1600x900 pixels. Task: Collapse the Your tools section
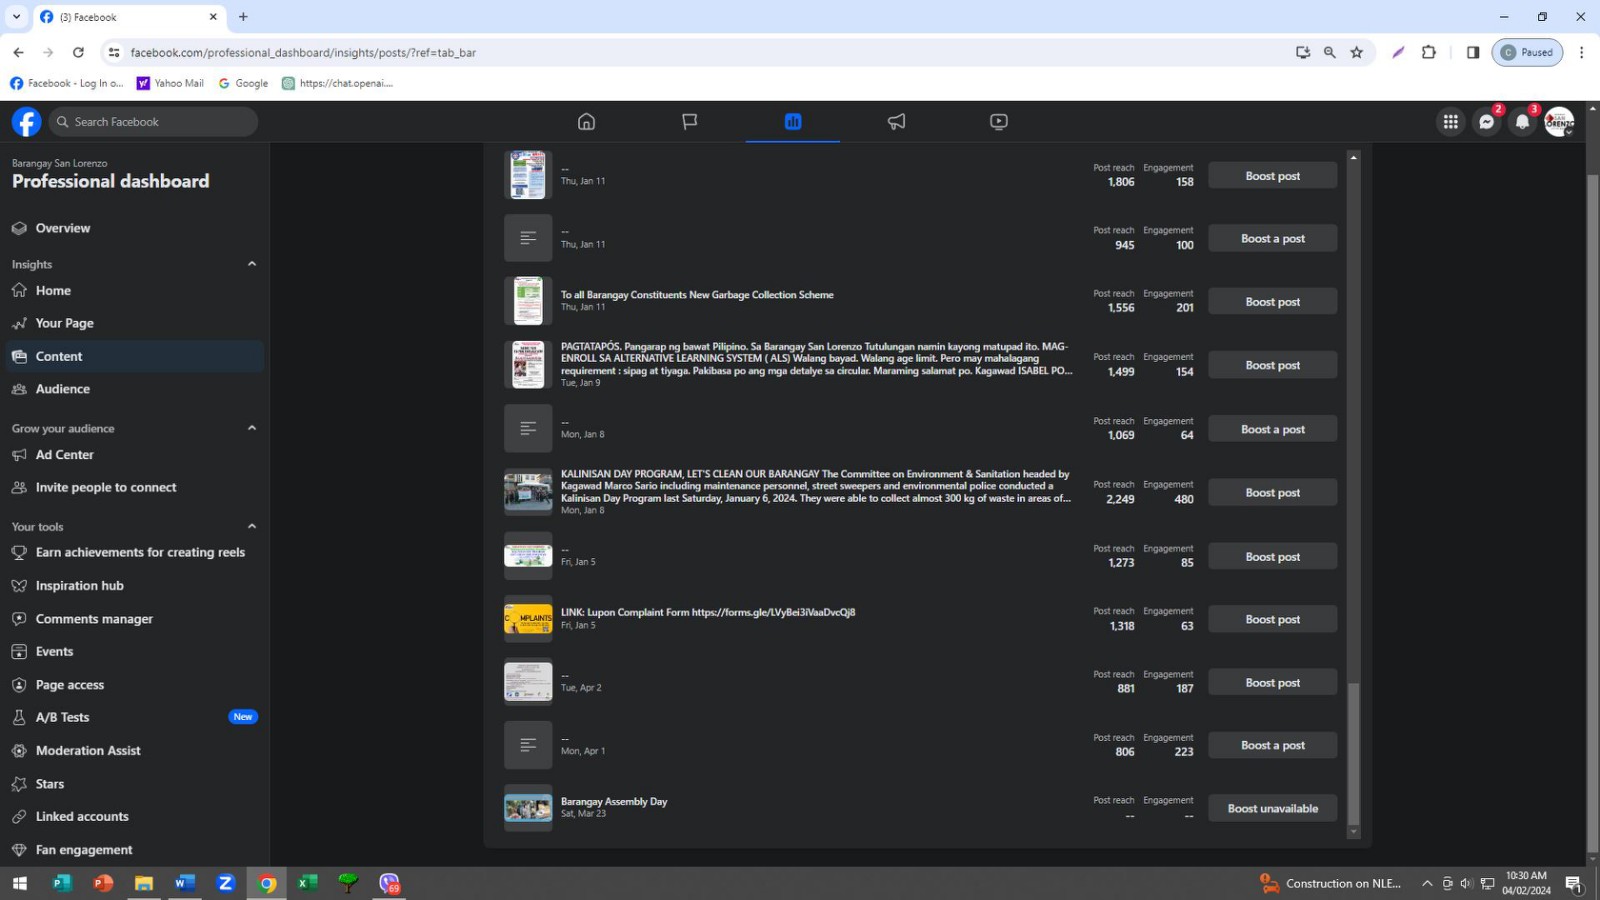(x=252, y=526)
